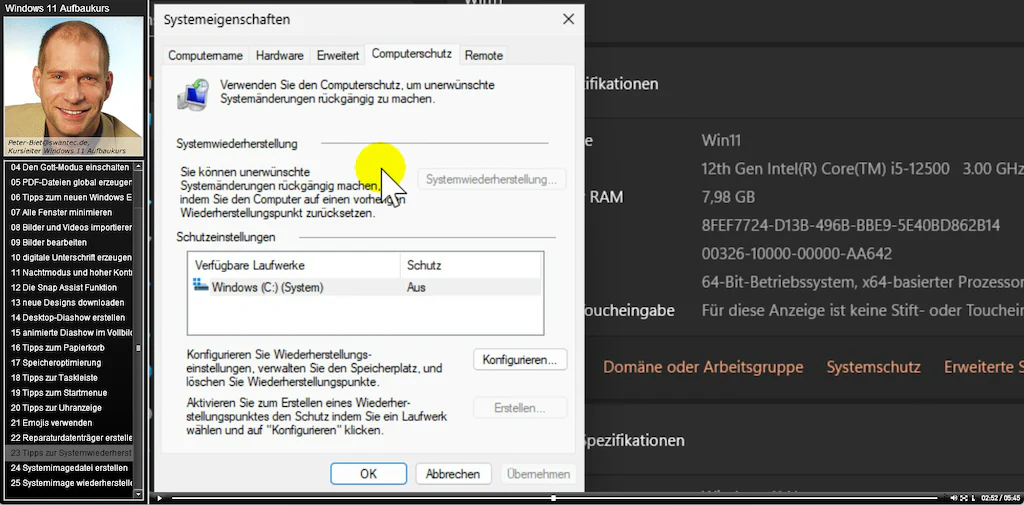Click the product ID 00326-10000-00000-AA642
This screenshot has width=1024, height=505.
click(797, 253)
